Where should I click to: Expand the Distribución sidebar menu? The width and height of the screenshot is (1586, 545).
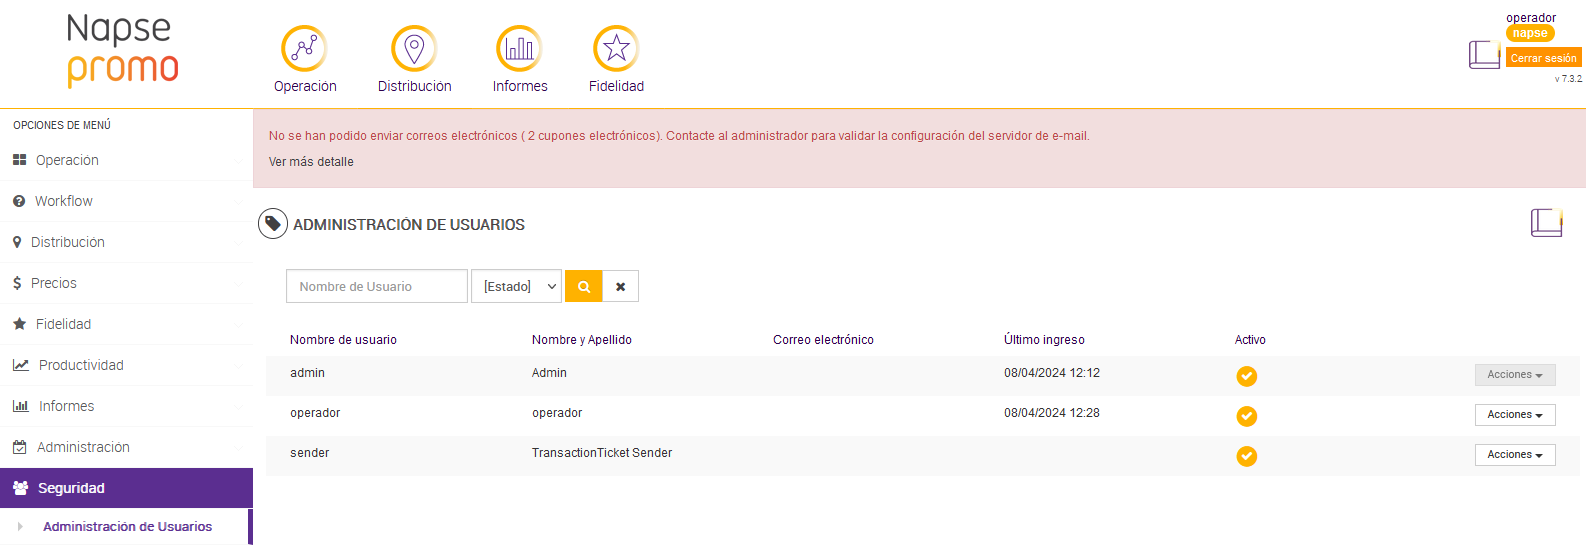(x=126, y=242)
